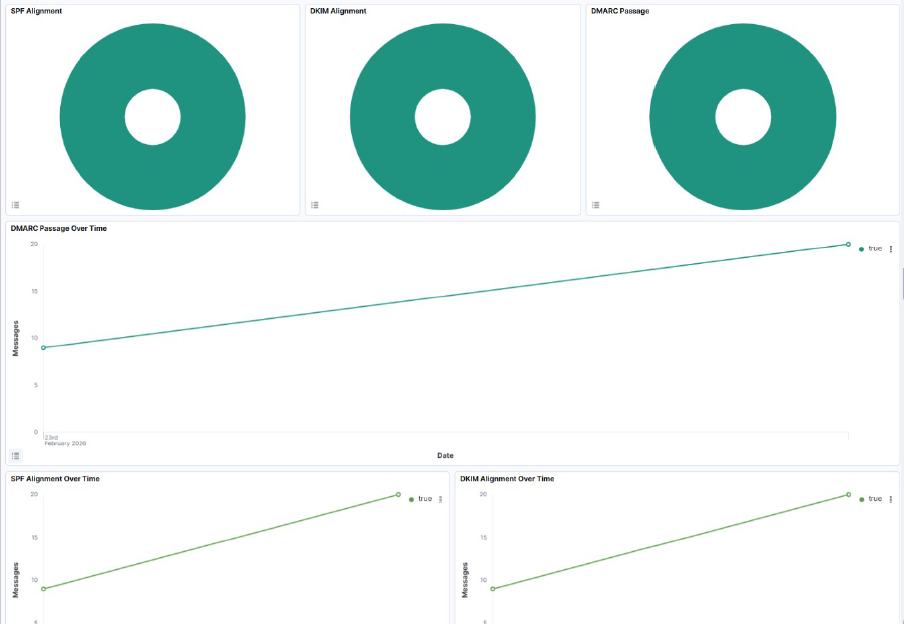Open legend options in DMARC Passage Over Time
The height and width of the screenshot is (624, 904).
coord(891,249)
